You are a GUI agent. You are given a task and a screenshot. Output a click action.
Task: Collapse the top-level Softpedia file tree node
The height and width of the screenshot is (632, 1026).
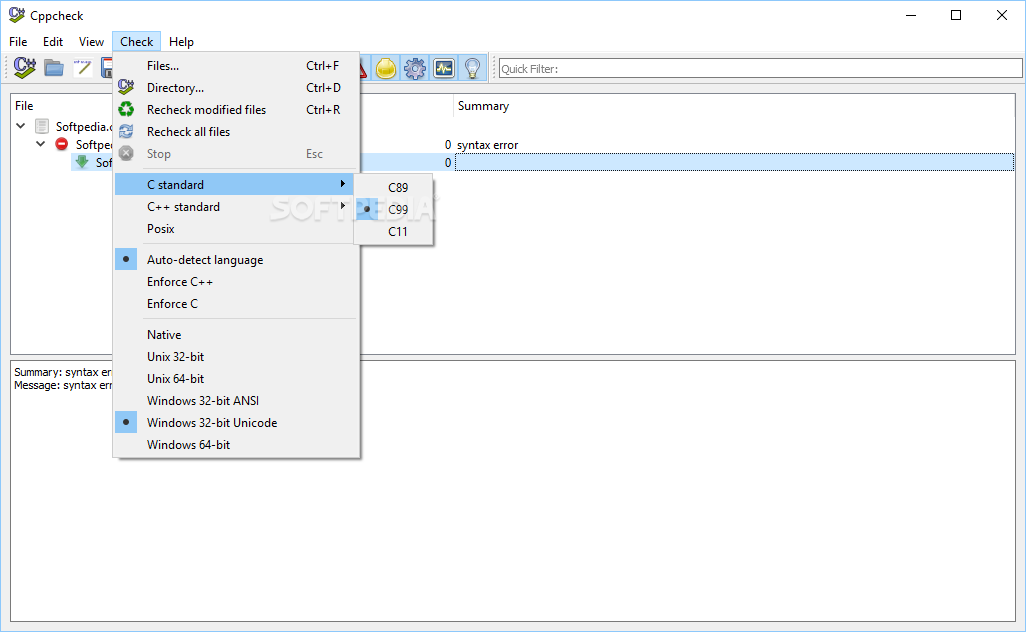pos(21,126)
